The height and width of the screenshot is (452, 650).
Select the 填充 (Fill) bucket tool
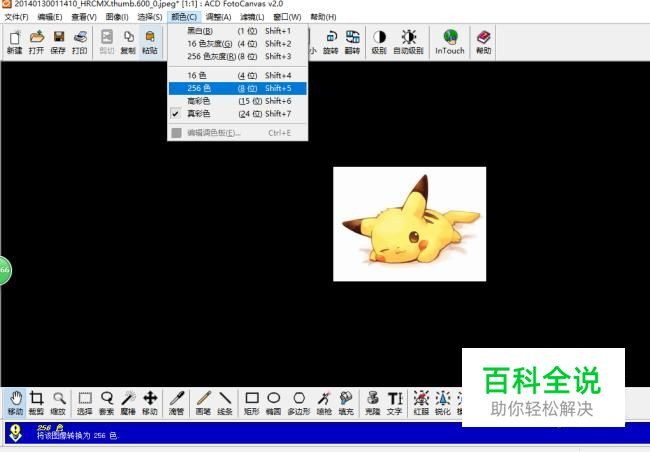tap(346, 403)
